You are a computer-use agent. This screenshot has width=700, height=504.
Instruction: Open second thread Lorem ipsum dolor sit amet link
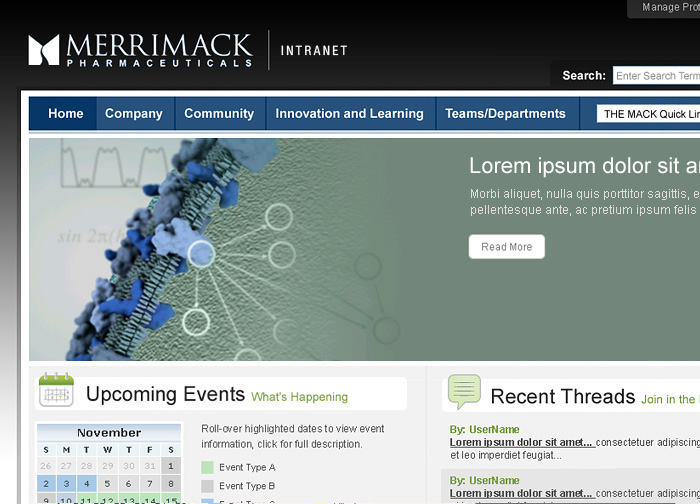point(521,493)
